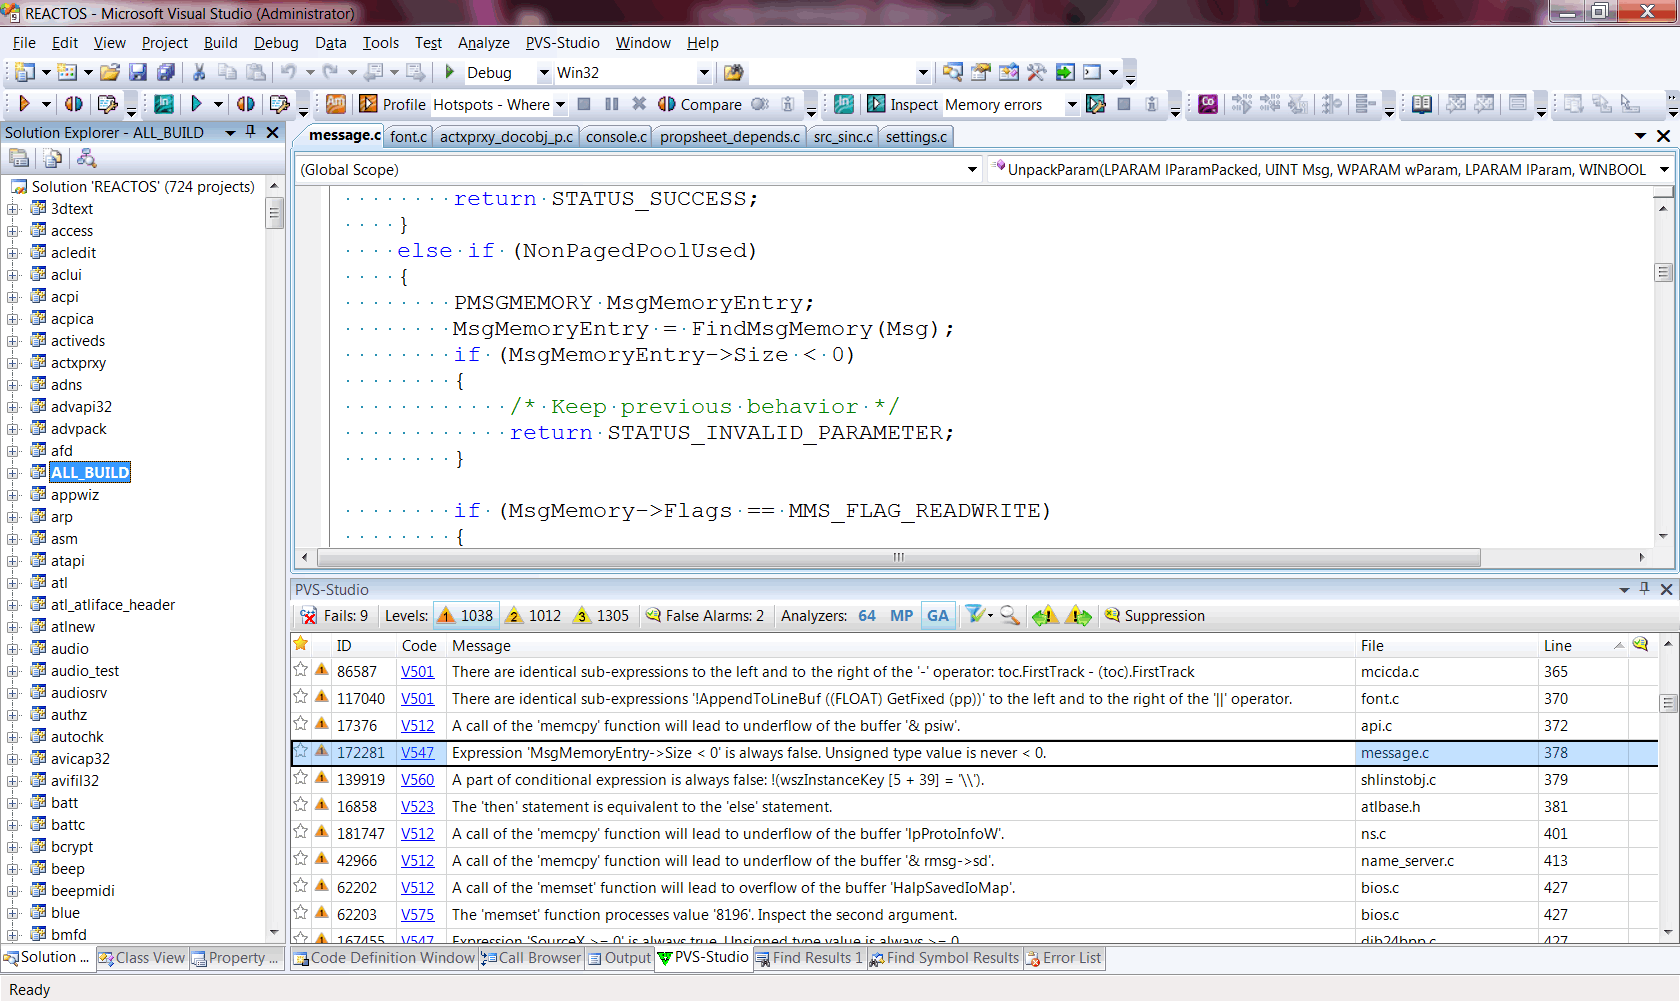This screenshot has height=1002, width=1680.
Task: Switch to the Find Results 1 tab
Action: [809, 958]
